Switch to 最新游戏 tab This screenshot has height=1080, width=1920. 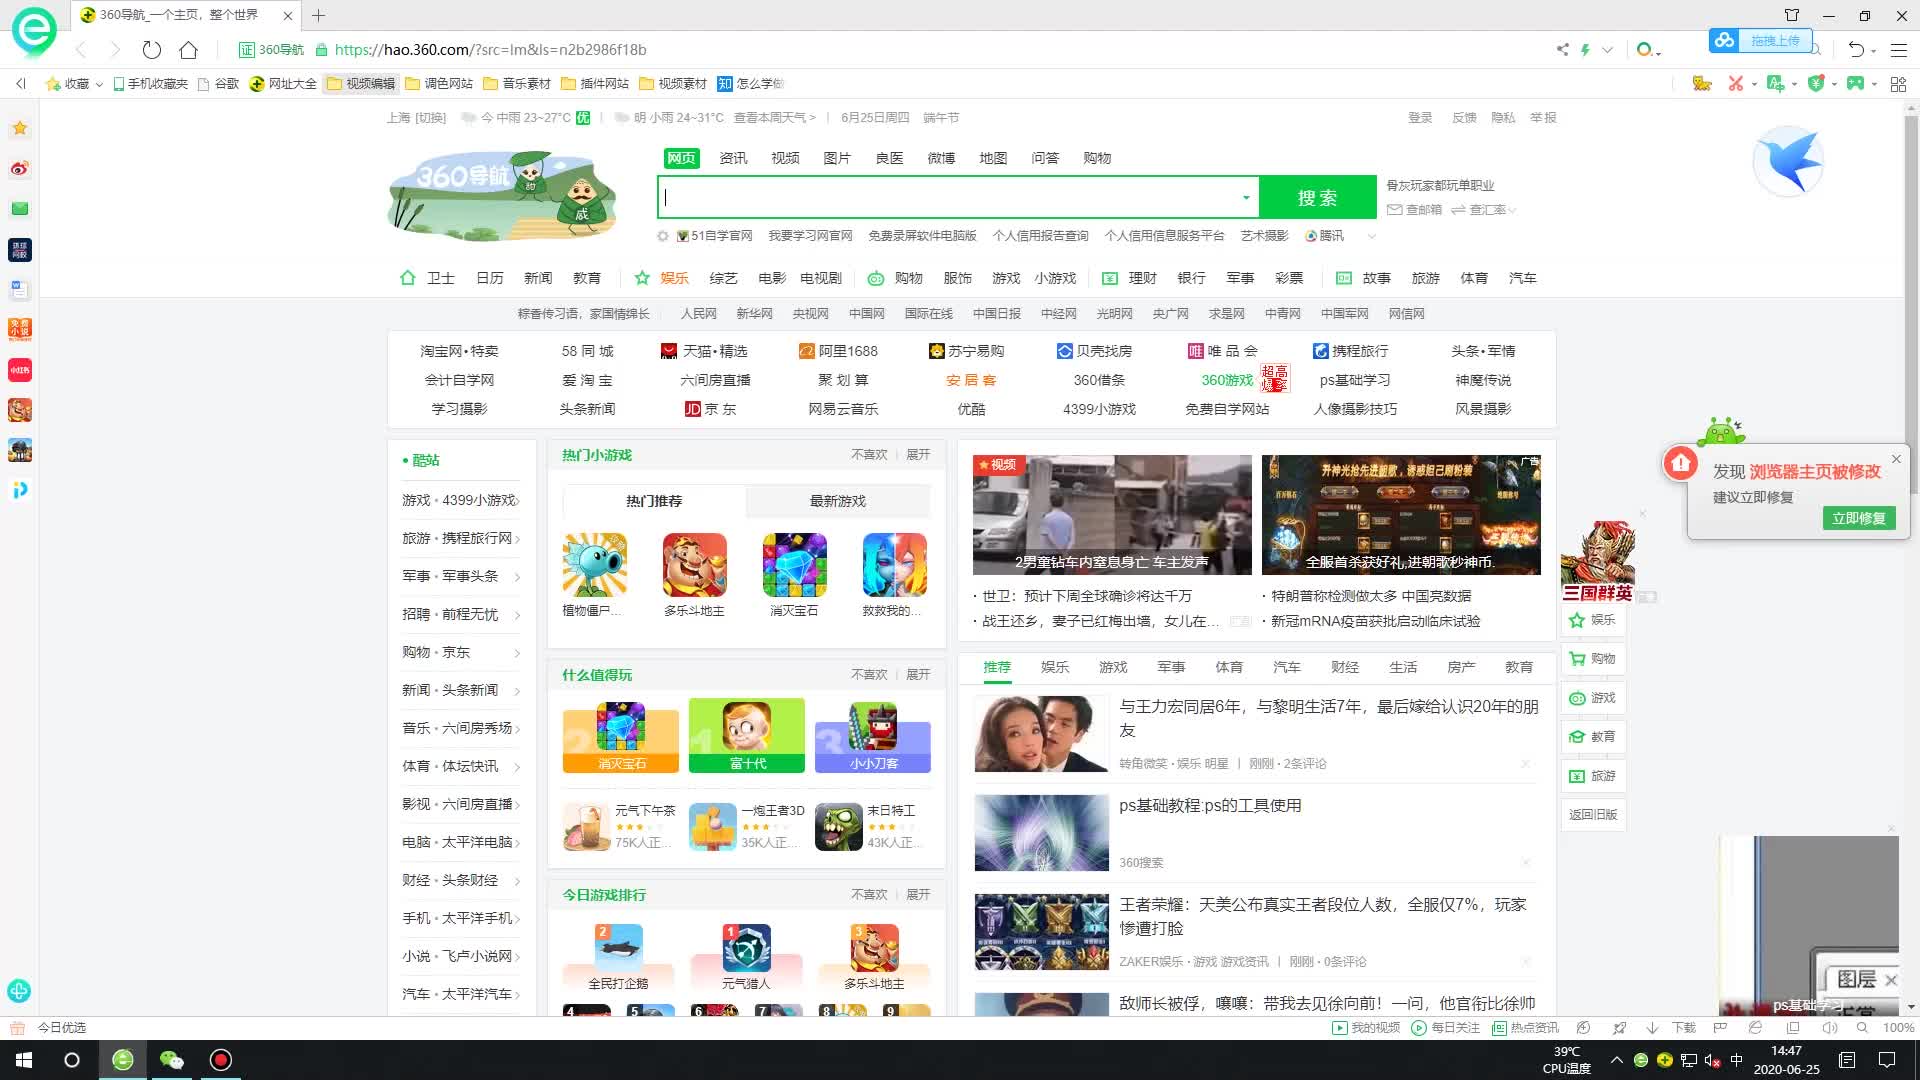[838, 501]
